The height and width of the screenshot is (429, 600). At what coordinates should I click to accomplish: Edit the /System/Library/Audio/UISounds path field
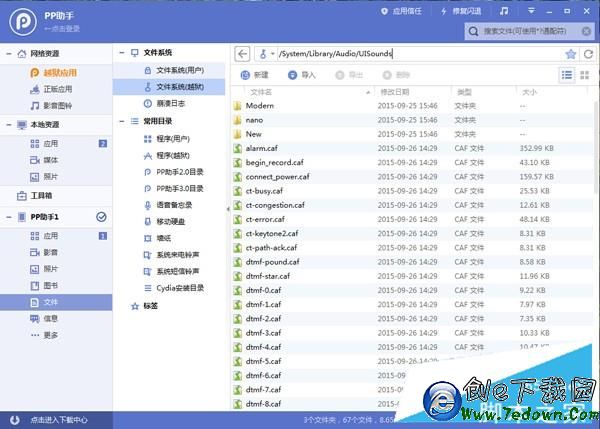coord(419,54)
